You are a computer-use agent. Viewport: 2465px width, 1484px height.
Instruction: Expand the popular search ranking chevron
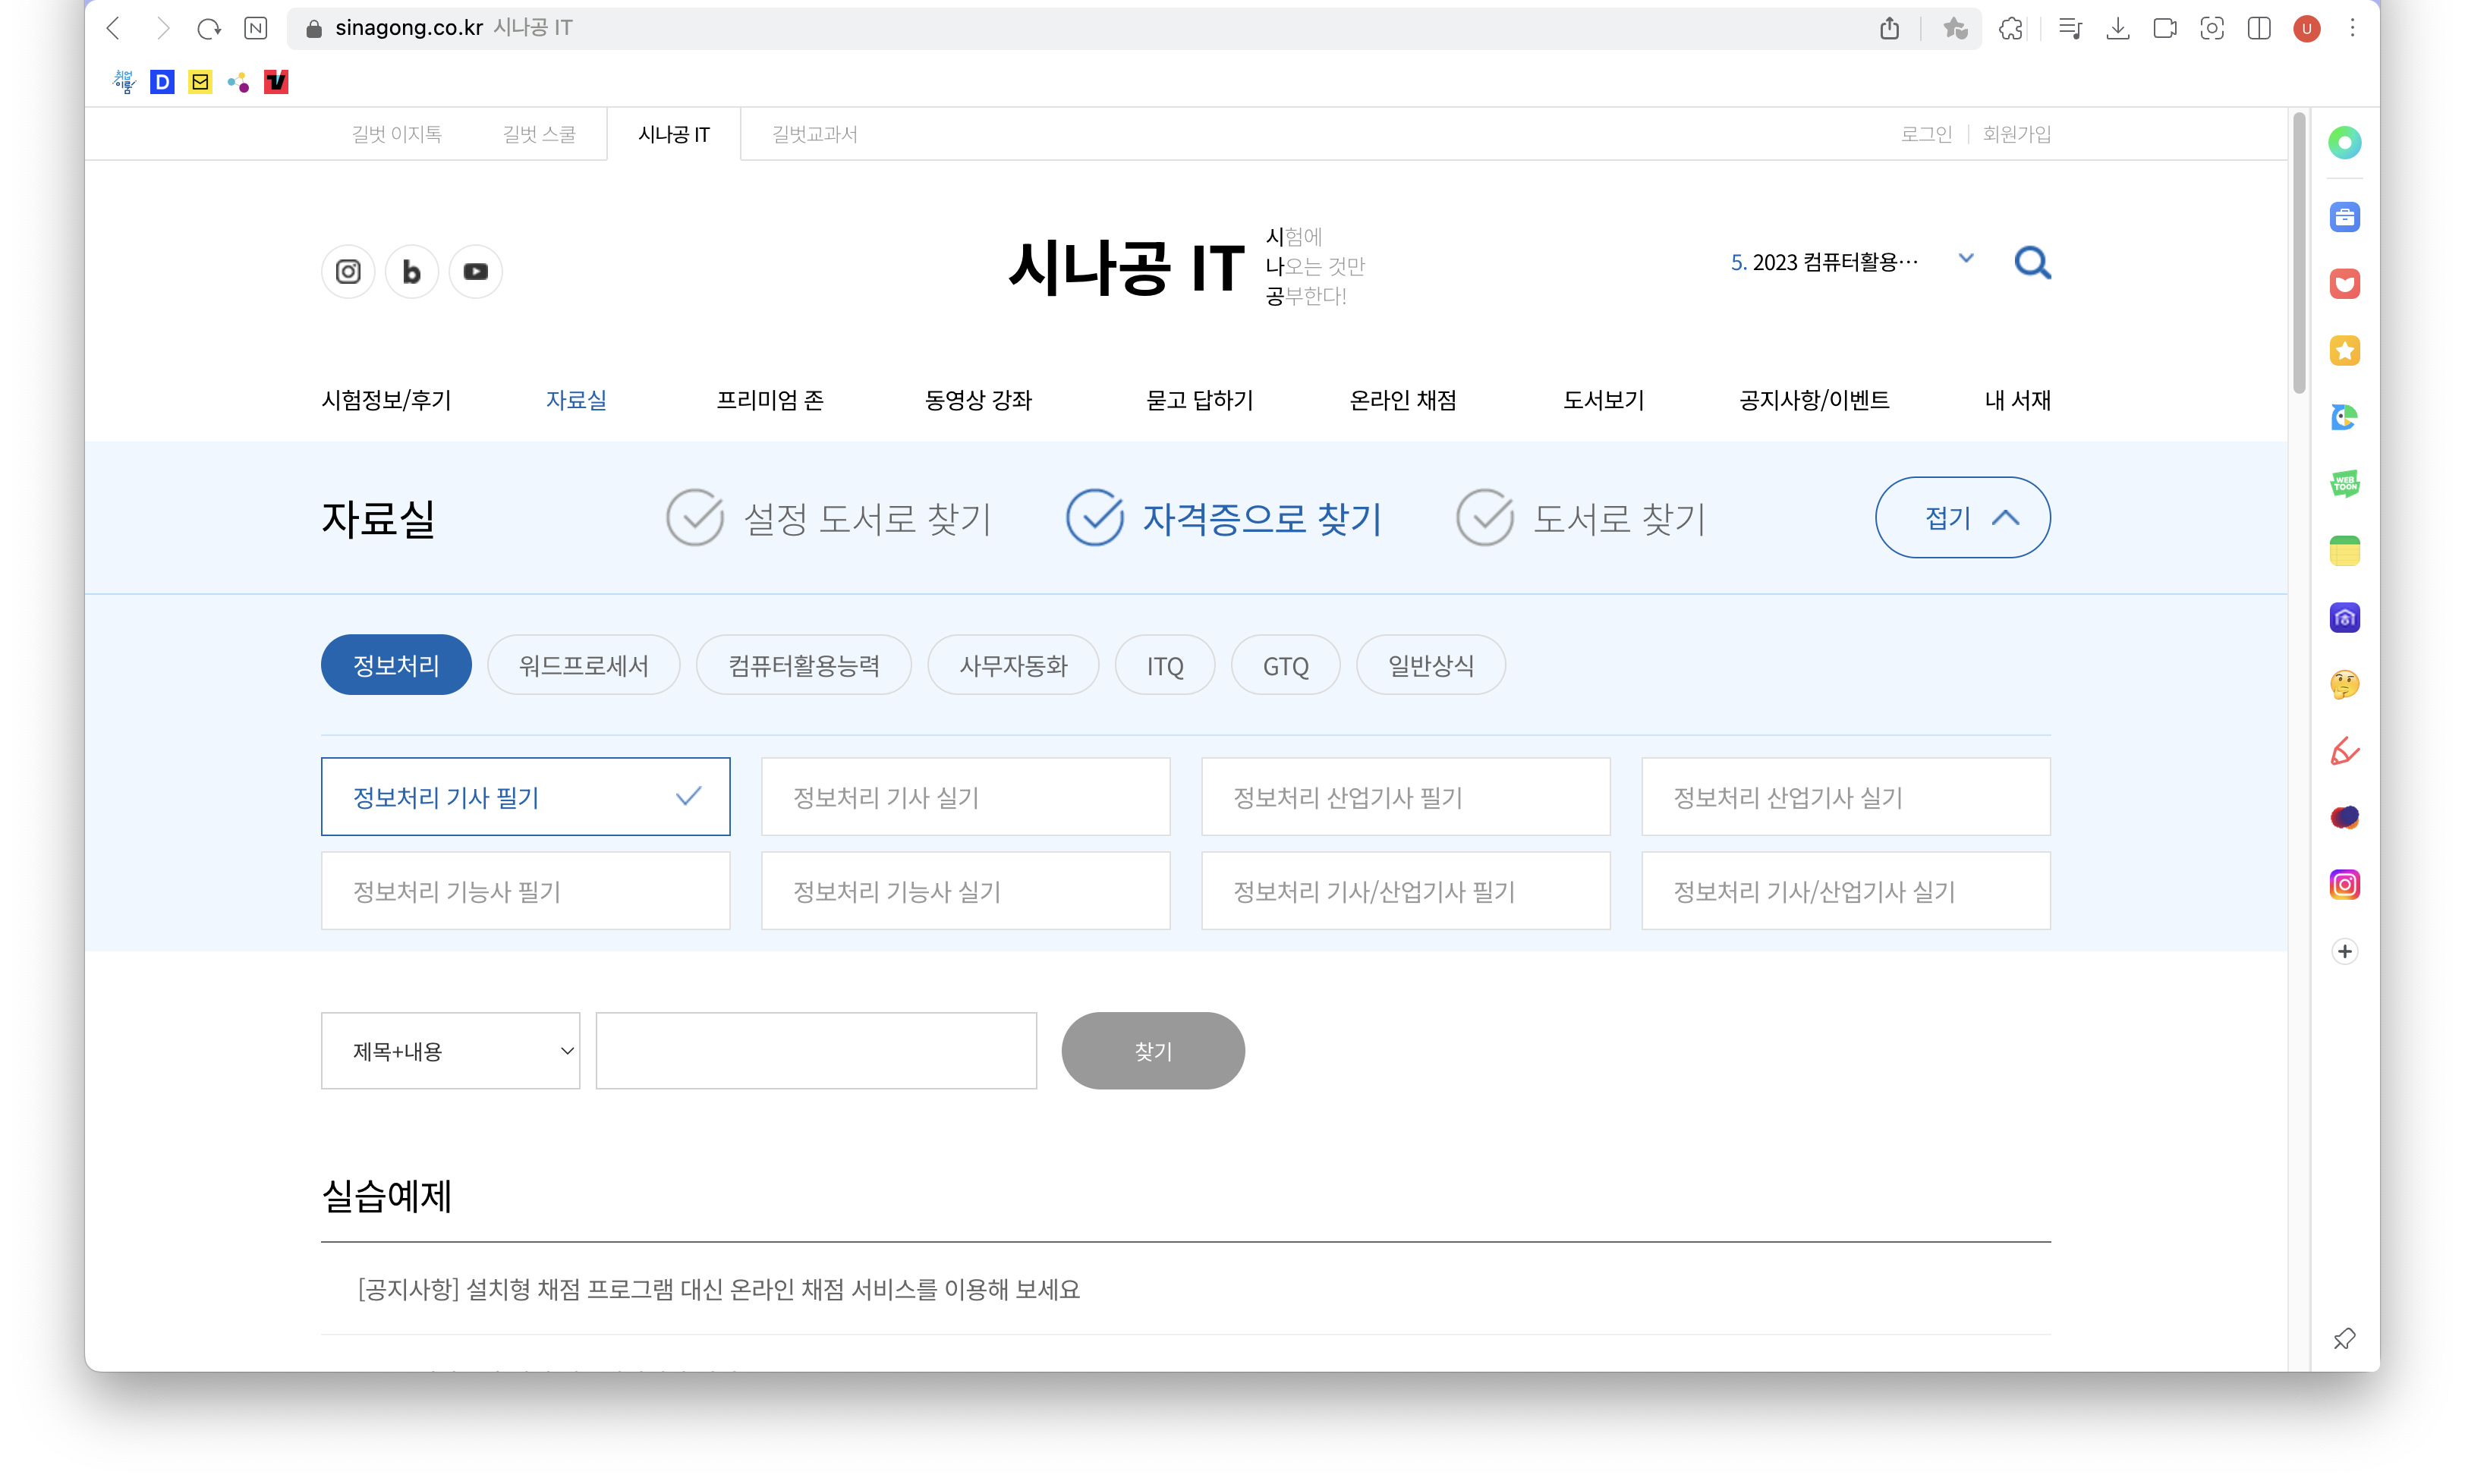[x=1966, y=259]
